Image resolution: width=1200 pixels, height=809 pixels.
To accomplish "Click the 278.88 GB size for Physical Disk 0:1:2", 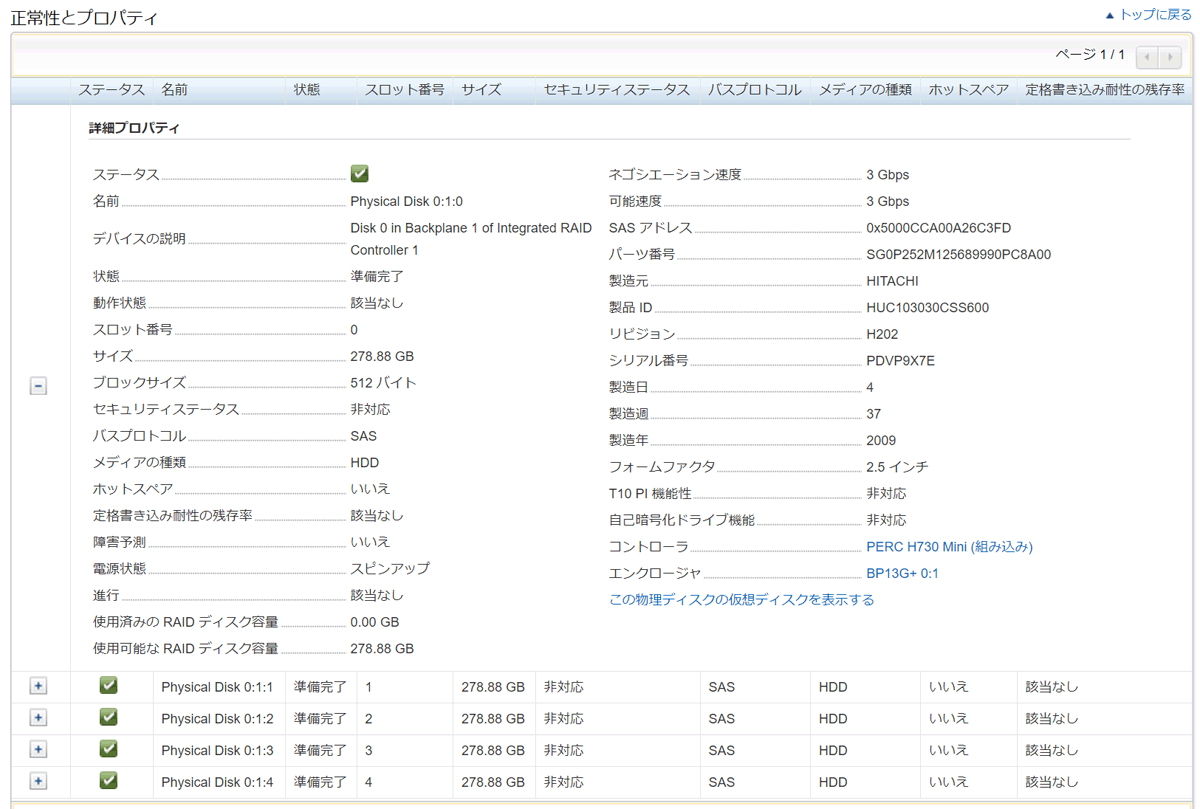I will [493, 719].
